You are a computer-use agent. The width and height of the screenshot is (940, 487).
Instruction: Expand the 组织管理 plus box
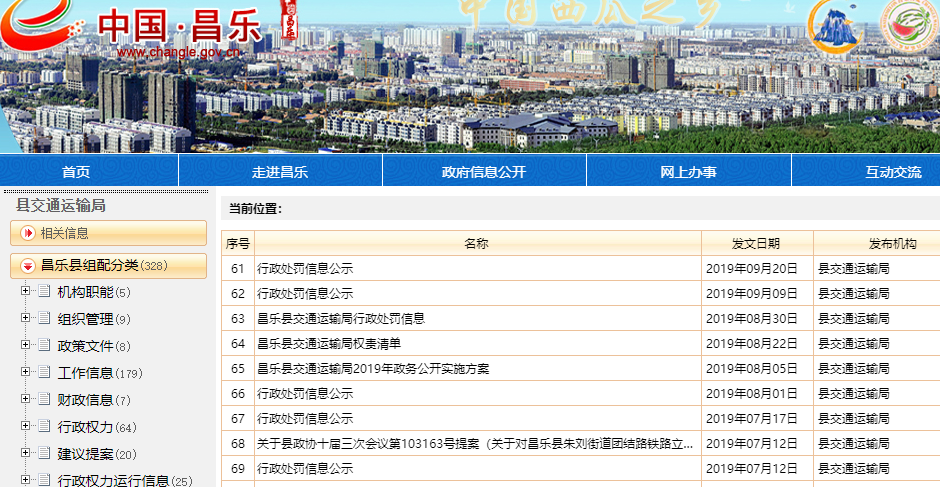(x=25, y=319)
